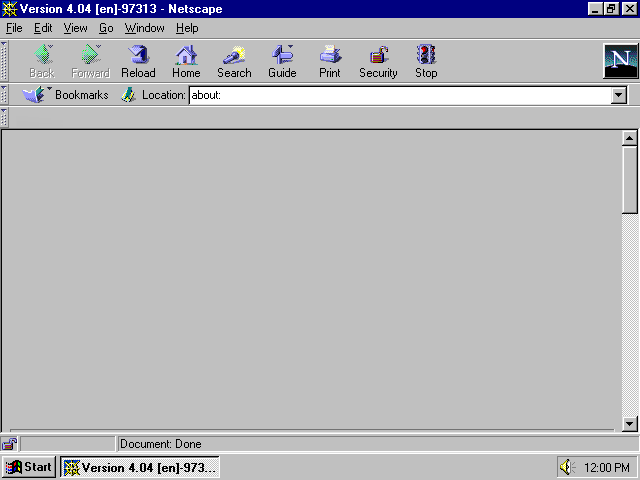This screenshot has width=640, height=480.
Task: Click the 'Document: Done' status text
Action: [x=161, y=444]
